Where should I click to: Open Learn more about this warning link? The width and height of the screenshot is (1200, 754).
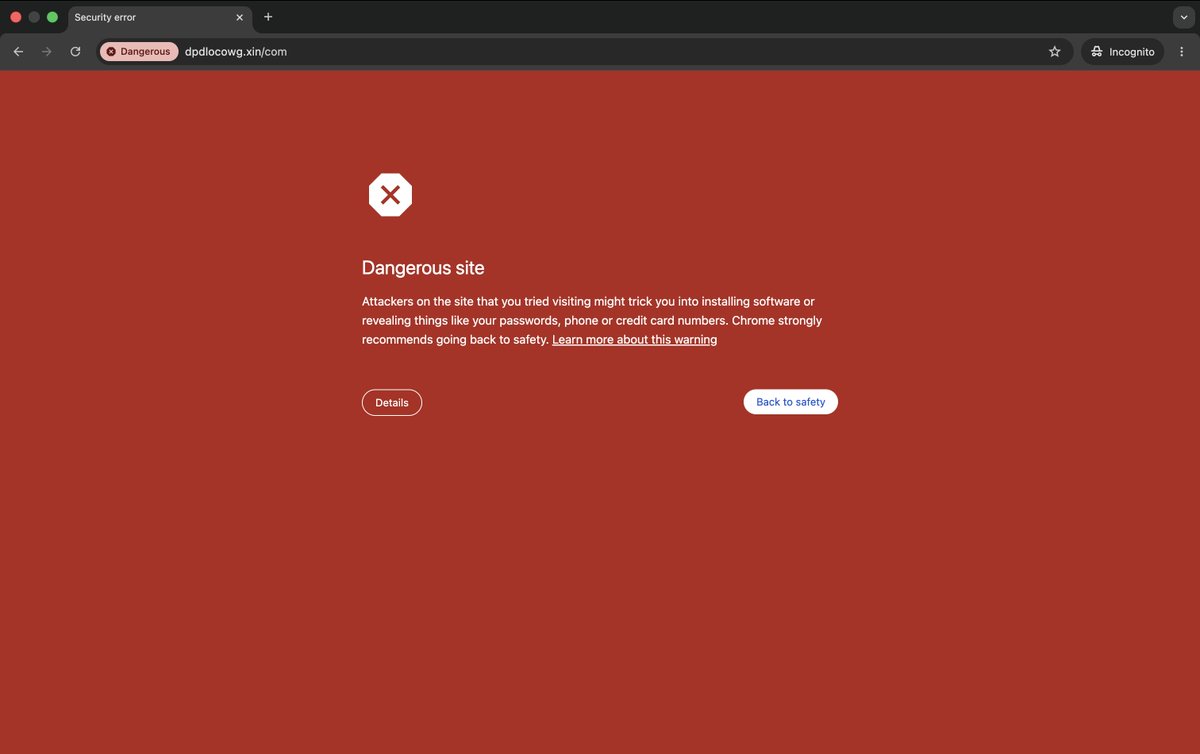(634, 340)
